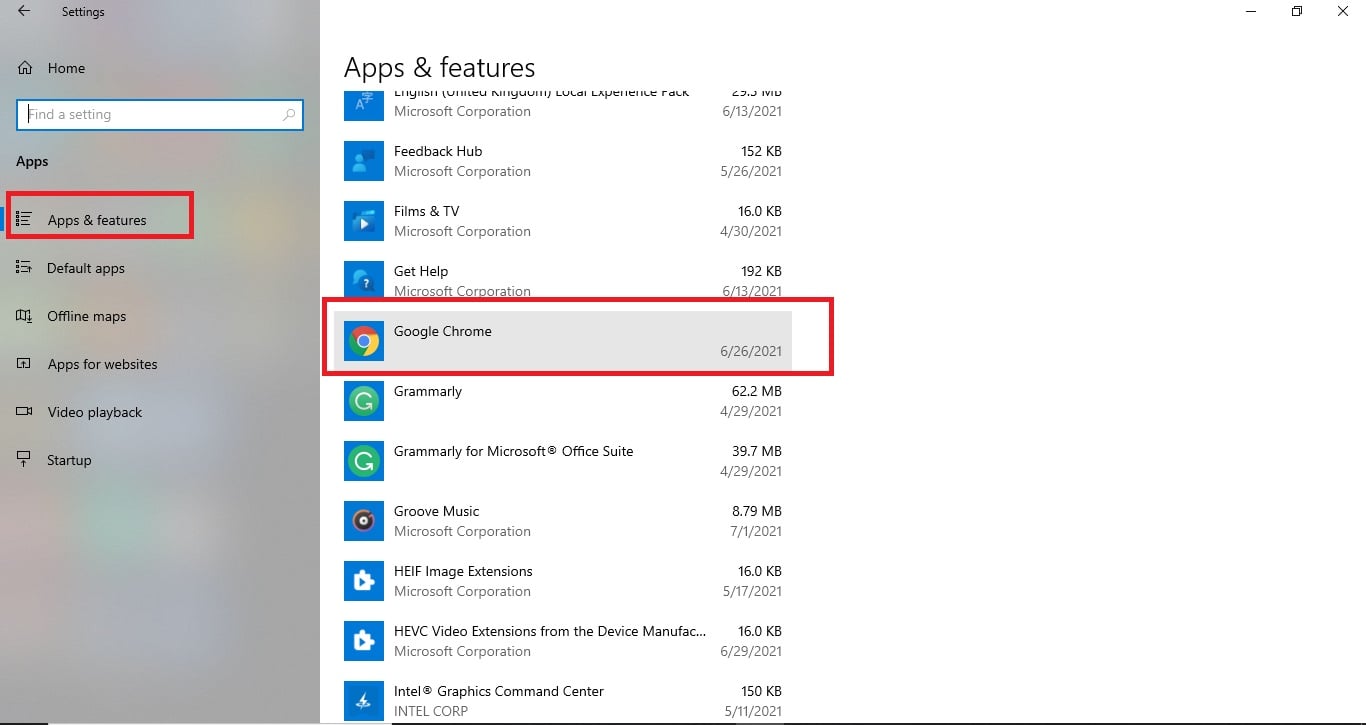The height and width of the screenshot is (725, 1366).
Task: Click Groove Music app name
Action: pyautogui.click(x=437, y=511)
